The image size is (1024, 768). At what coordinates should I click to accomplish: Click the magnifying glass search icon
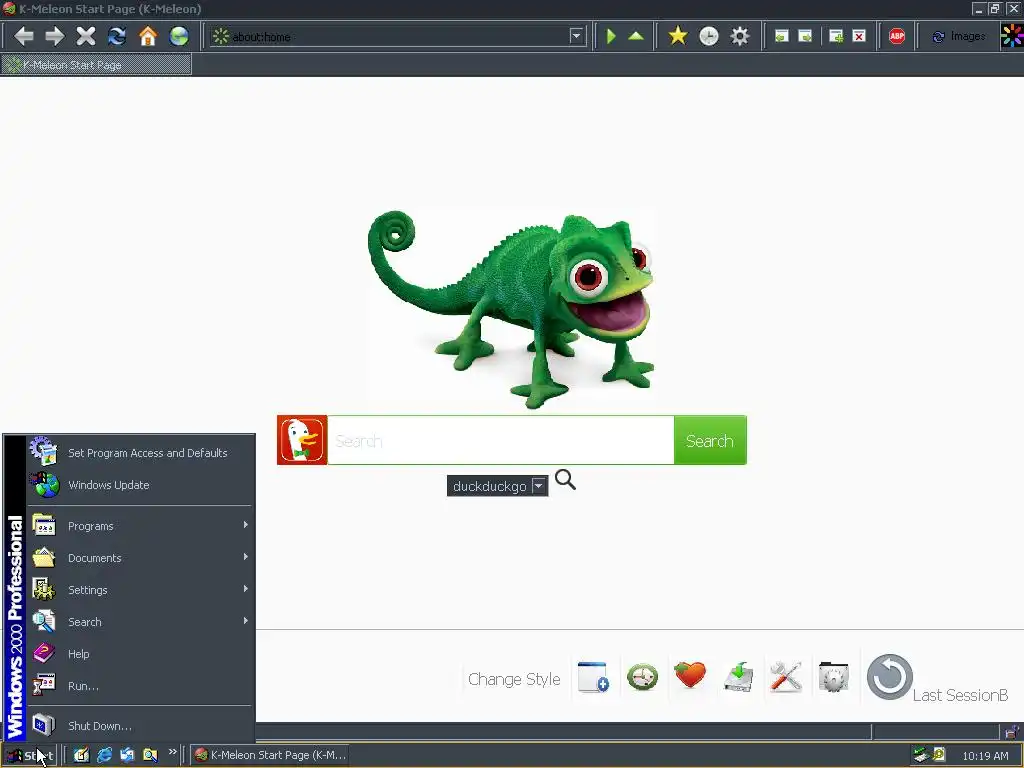pyautogui.click(x=566, y=480)
